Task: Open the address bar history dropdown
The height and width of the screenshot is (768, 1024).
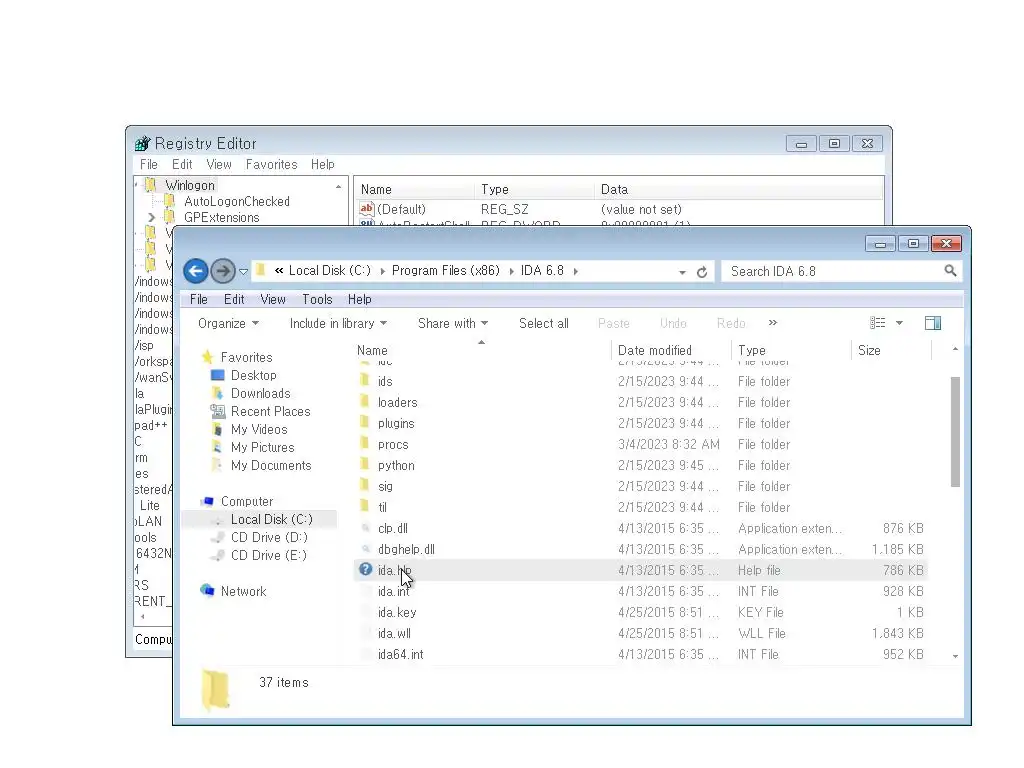Action: (682, 272)
